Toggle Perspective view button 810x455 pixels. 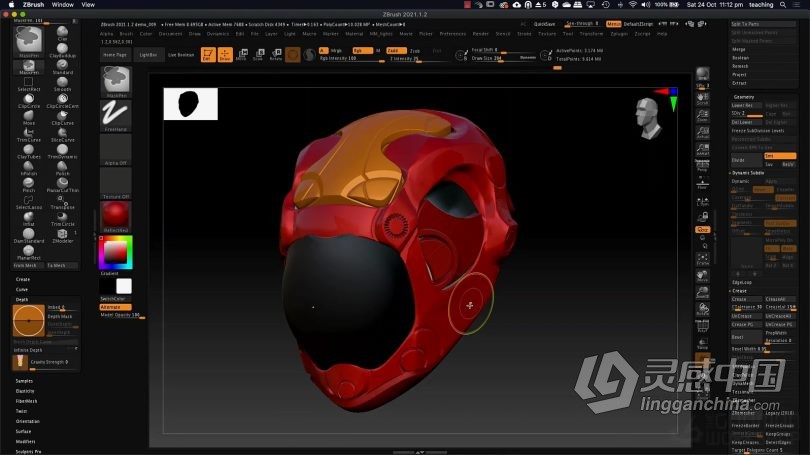(x=702, y=166)
